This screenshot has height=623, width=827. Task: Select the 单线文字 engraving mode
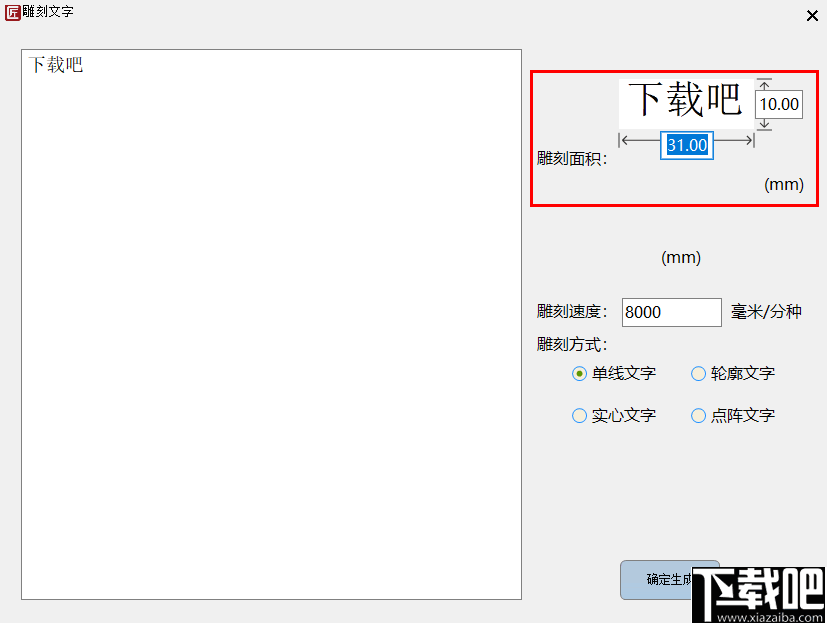point(578,373)
